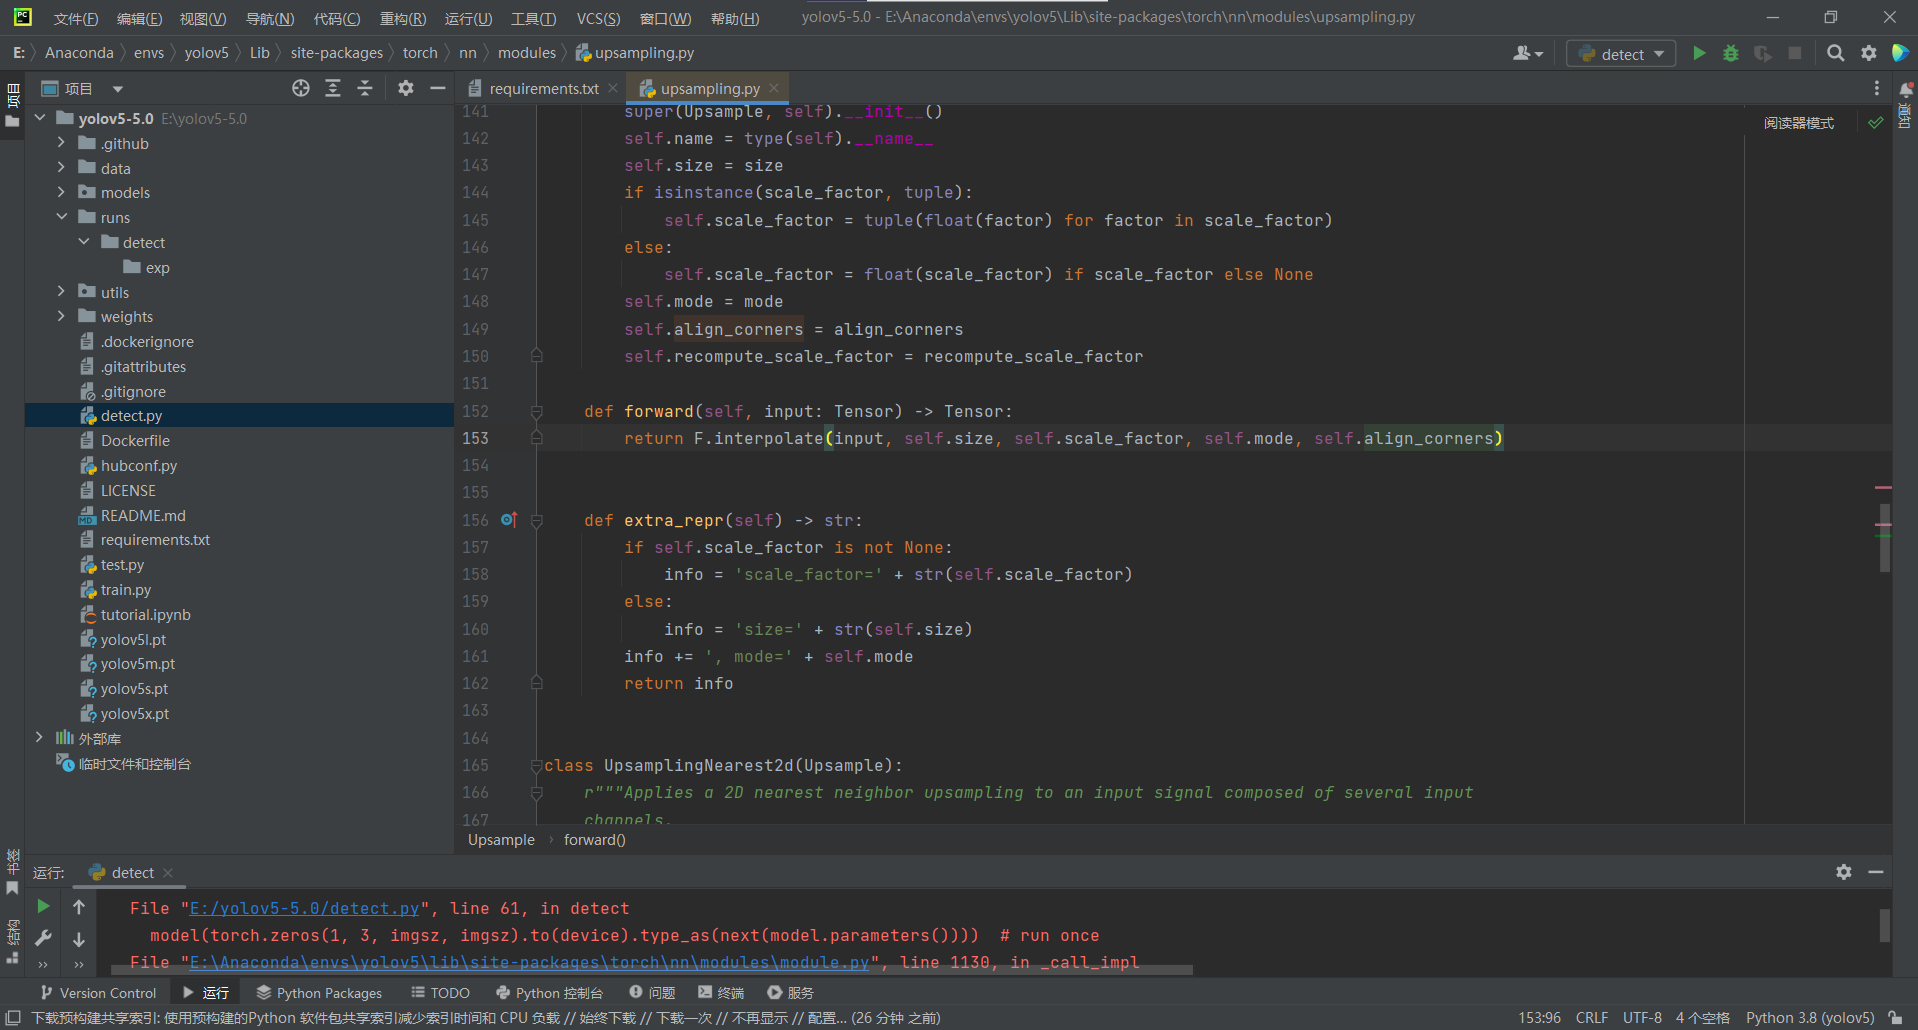Open run panel wrench settings icon
1918x1030 pixels.
tap(43, 938)
